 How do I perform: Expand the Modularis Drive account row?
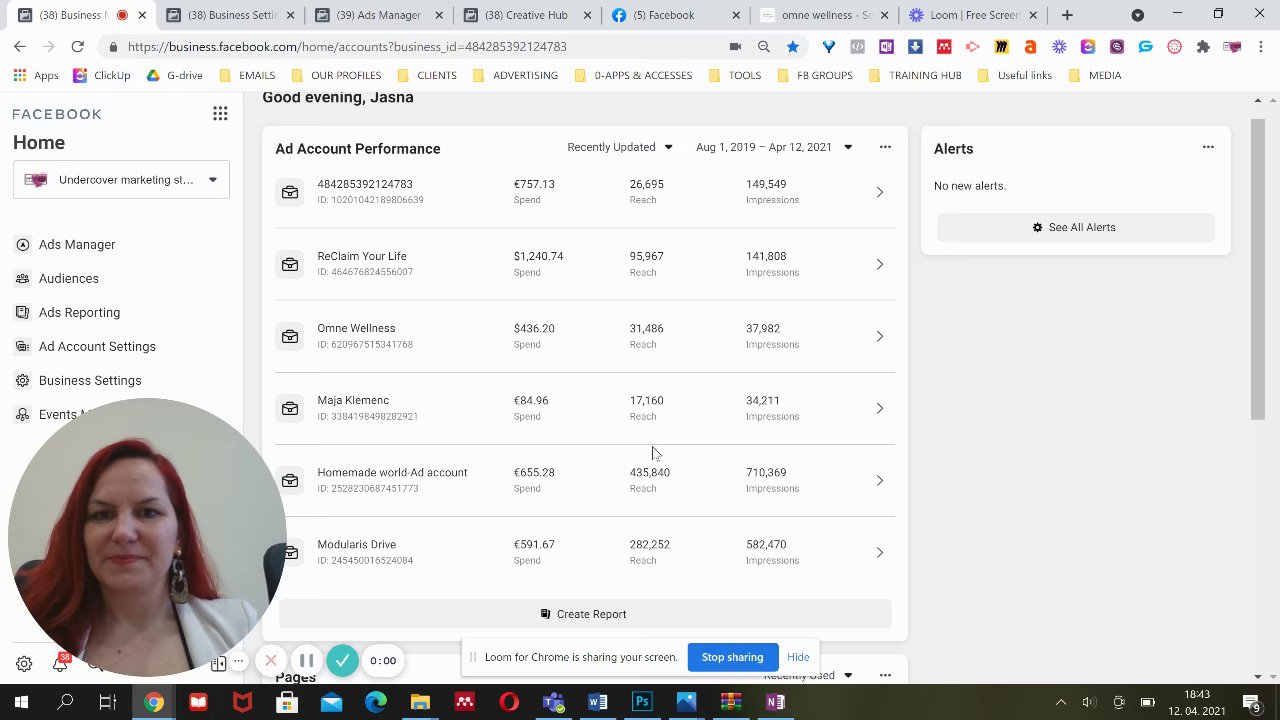tap(880, 552)
